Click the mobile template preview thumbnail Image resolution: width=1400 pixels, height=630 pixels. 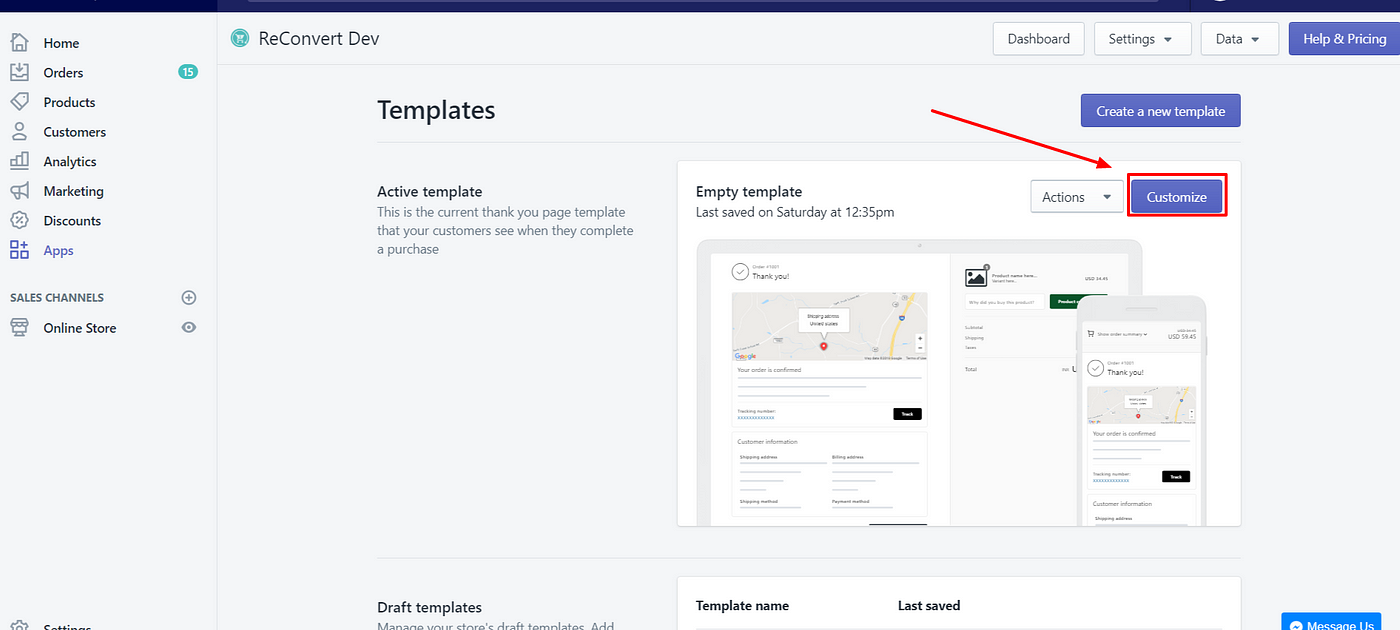coord(1141,411)
